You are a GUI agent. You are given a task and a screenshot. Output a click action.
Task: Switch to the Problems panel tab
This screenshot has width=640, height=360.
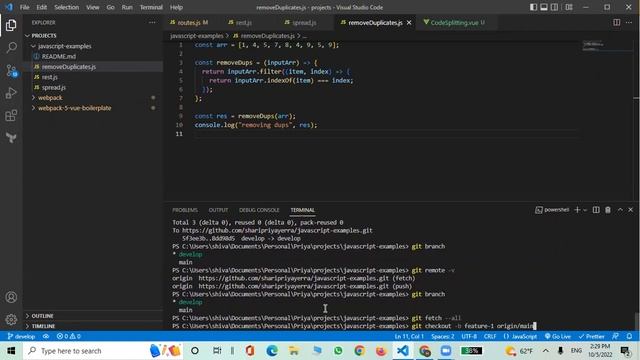pyautogui.click(x=185, y=210)
